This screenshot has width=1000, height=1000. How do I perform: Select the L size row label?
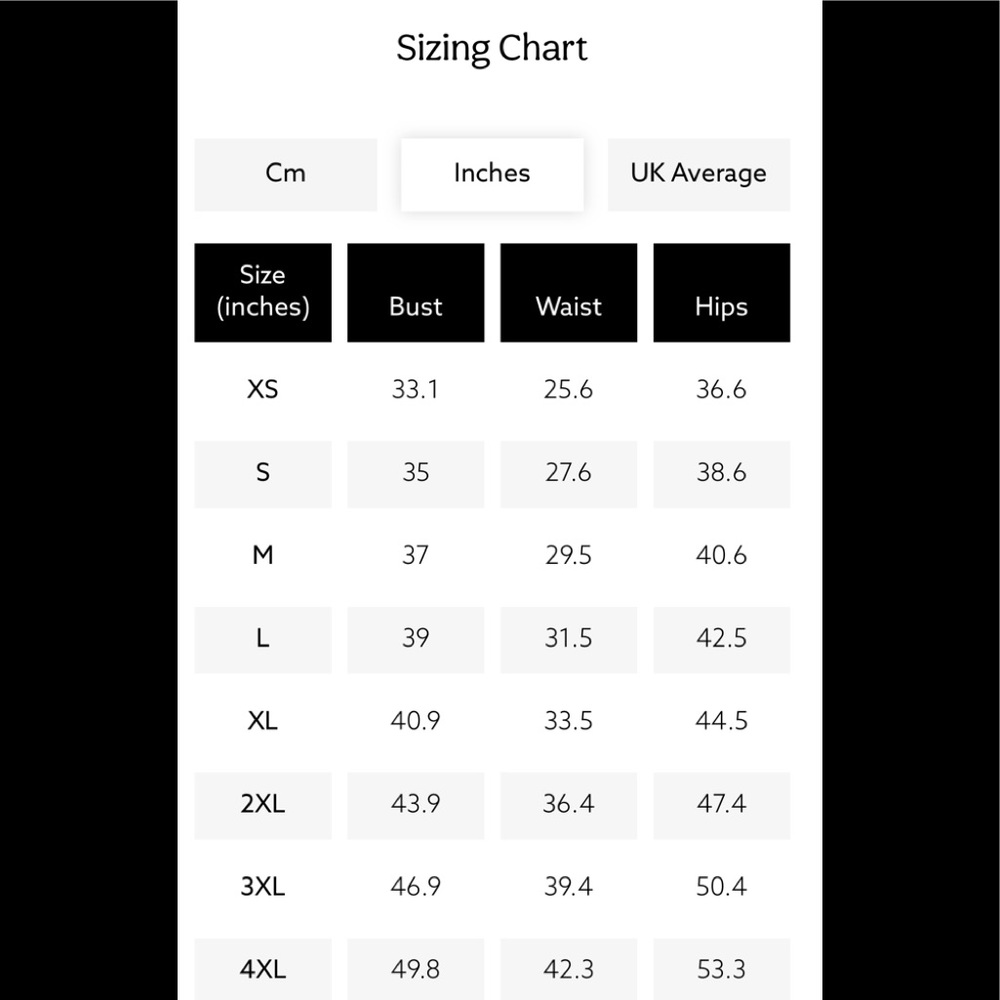coord(263,638)
